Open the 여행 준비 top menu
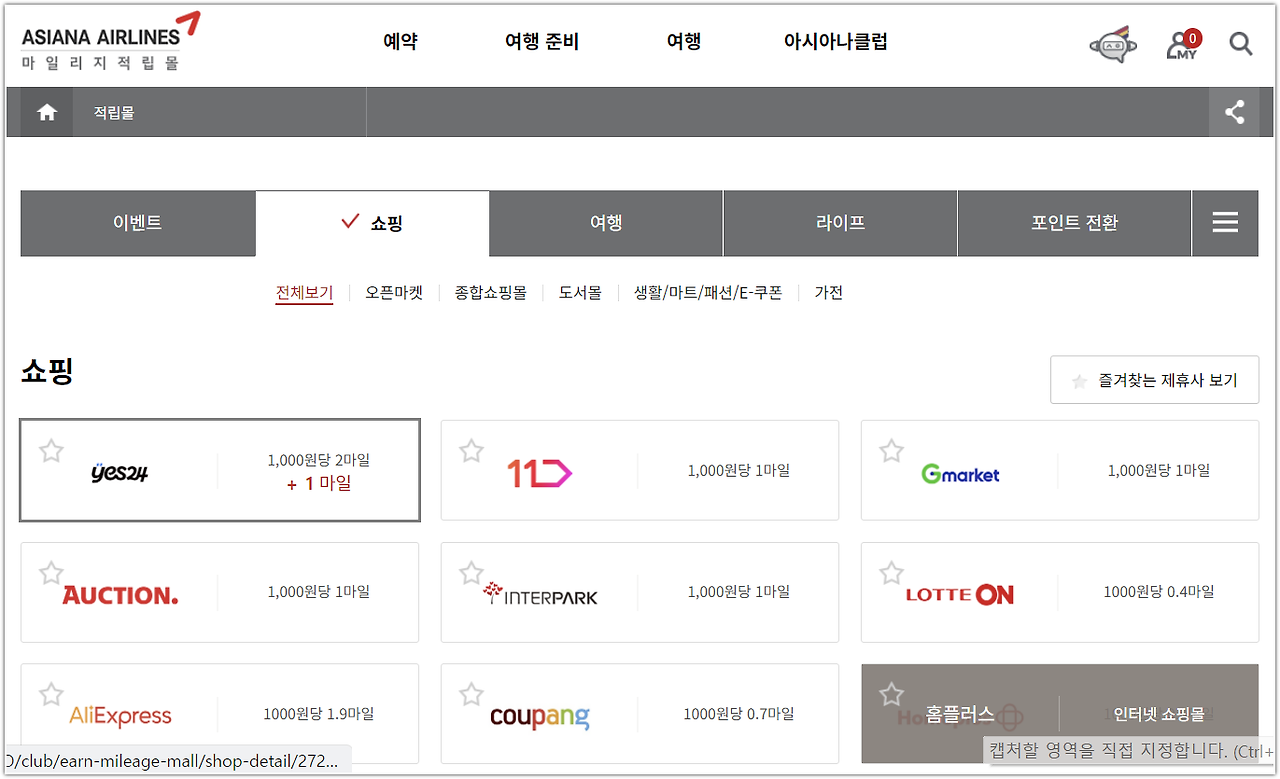The image size is (1280, 779). [542, 42]
